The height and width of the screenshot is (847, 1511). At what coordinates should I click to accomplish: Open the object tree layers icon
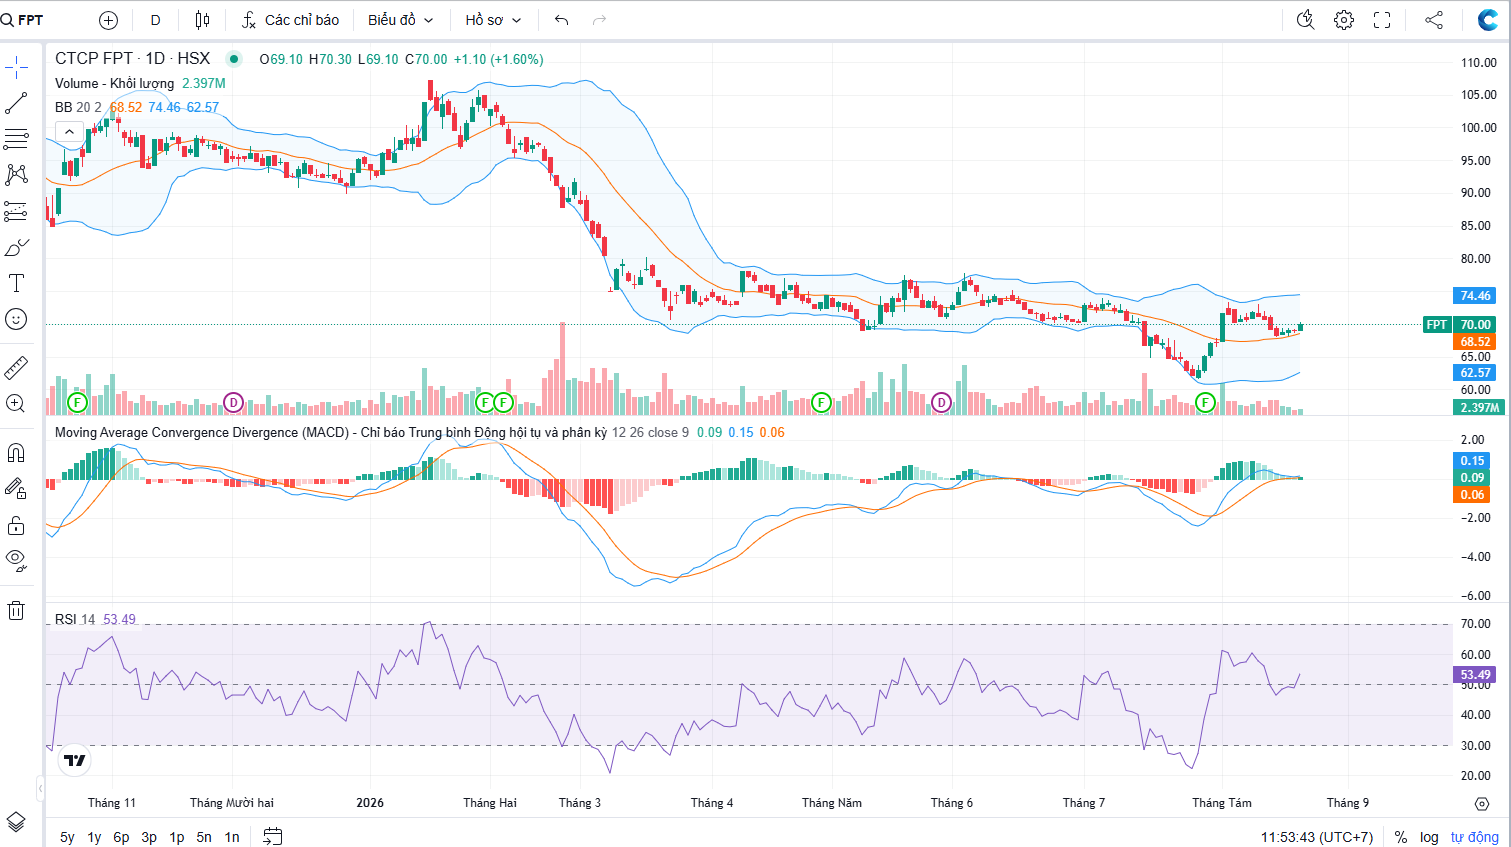pyautogui.click(x=16, y=822)
